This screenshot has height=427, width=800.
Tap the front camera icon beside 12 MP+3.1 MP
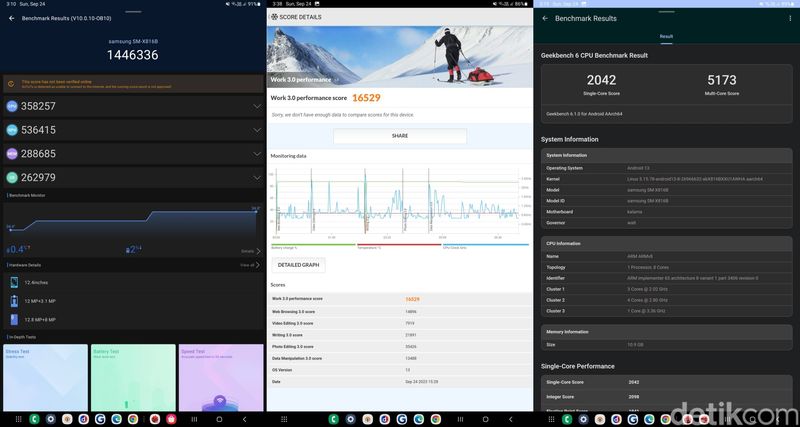pos(14,301)
